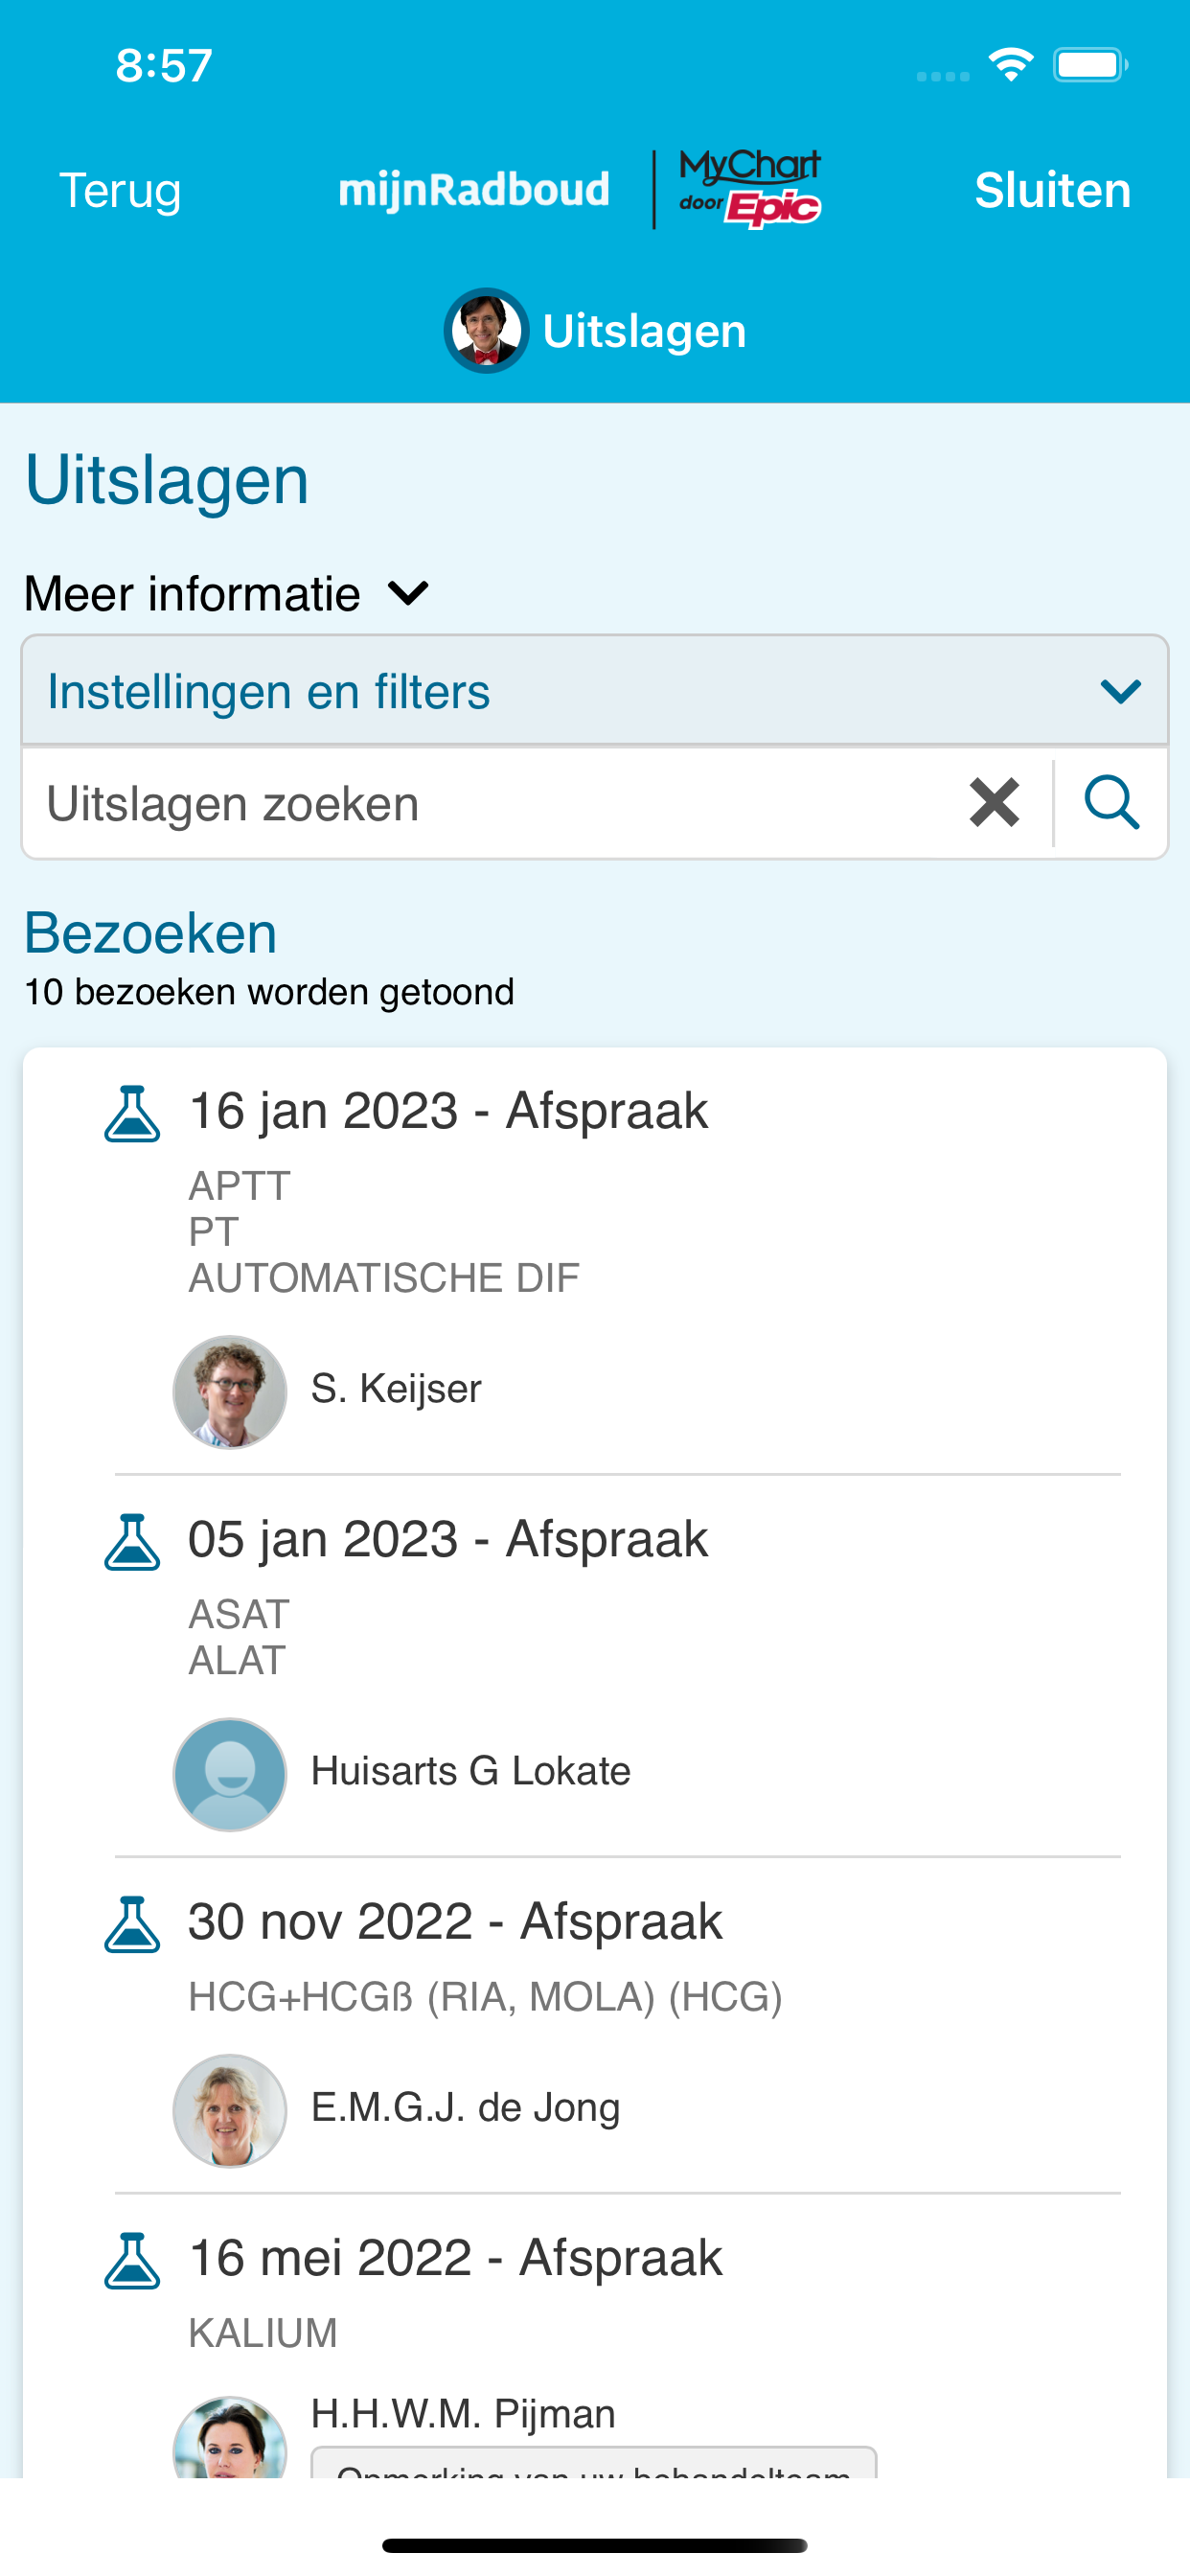This screenshot has width=1190, height=2576.
Task: Tap Huisarts G Lokate placeholder avatar
Action: [x=230, y=1775]
